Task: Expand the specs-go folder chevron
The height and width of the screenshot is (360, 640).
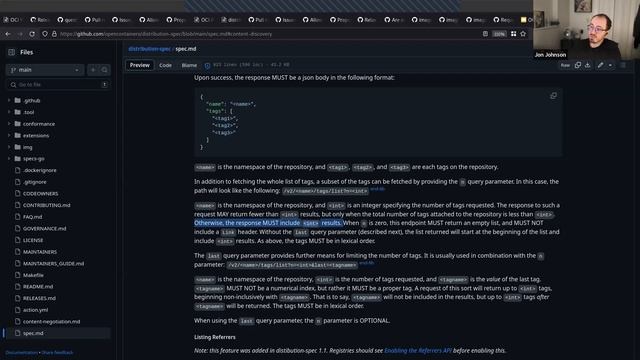Action: (9, 159)
